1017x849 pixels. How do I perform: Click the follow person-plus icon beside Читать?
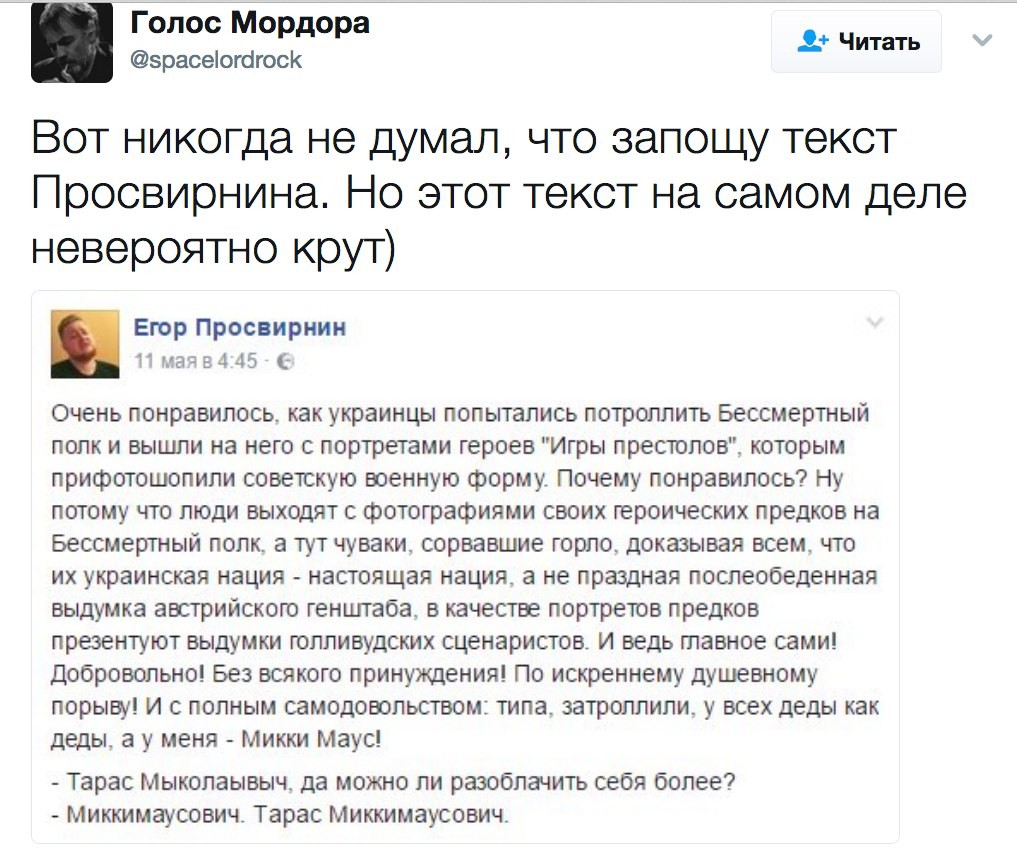pyautogui.click(x=812, y=41)
